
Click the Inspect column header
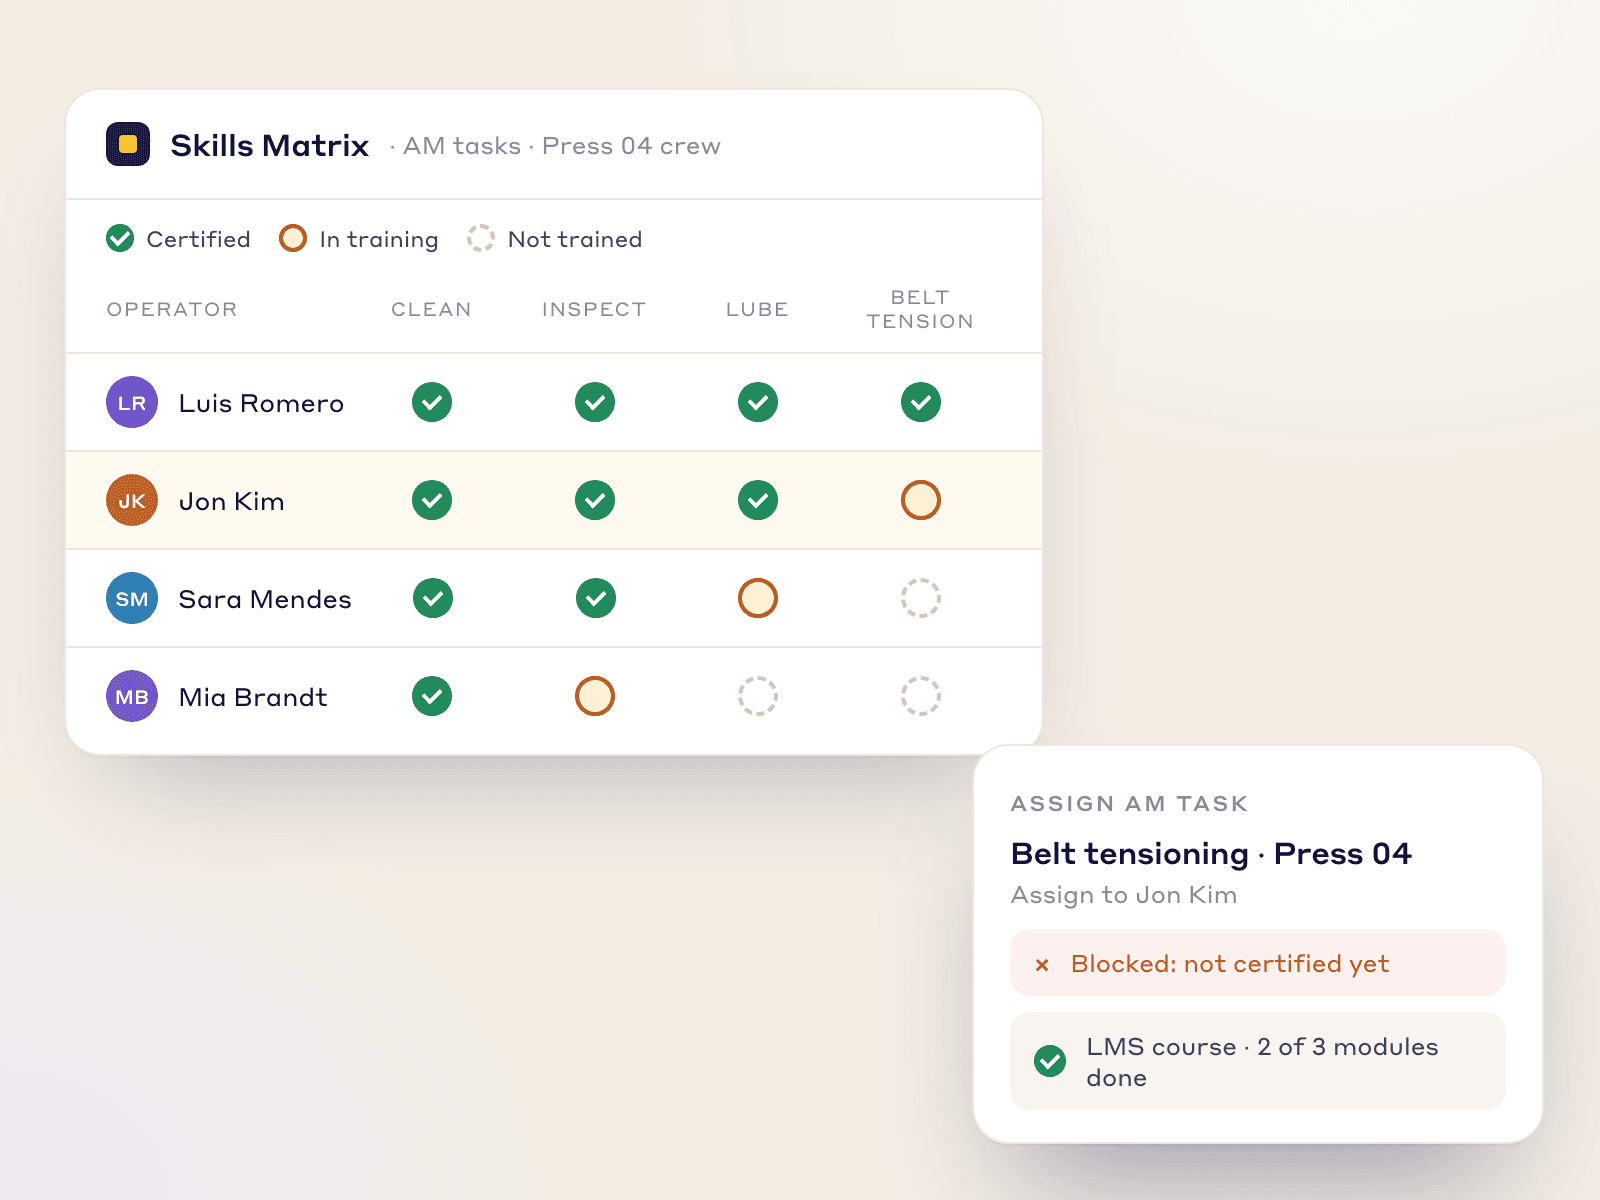[x=594, y=309]
